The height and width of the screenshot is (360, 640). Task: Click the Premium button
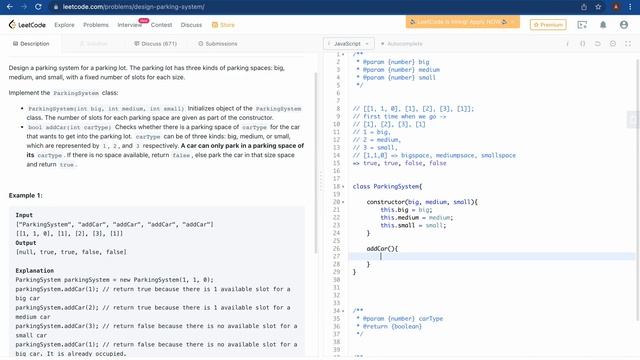click(x=548, y=25)
